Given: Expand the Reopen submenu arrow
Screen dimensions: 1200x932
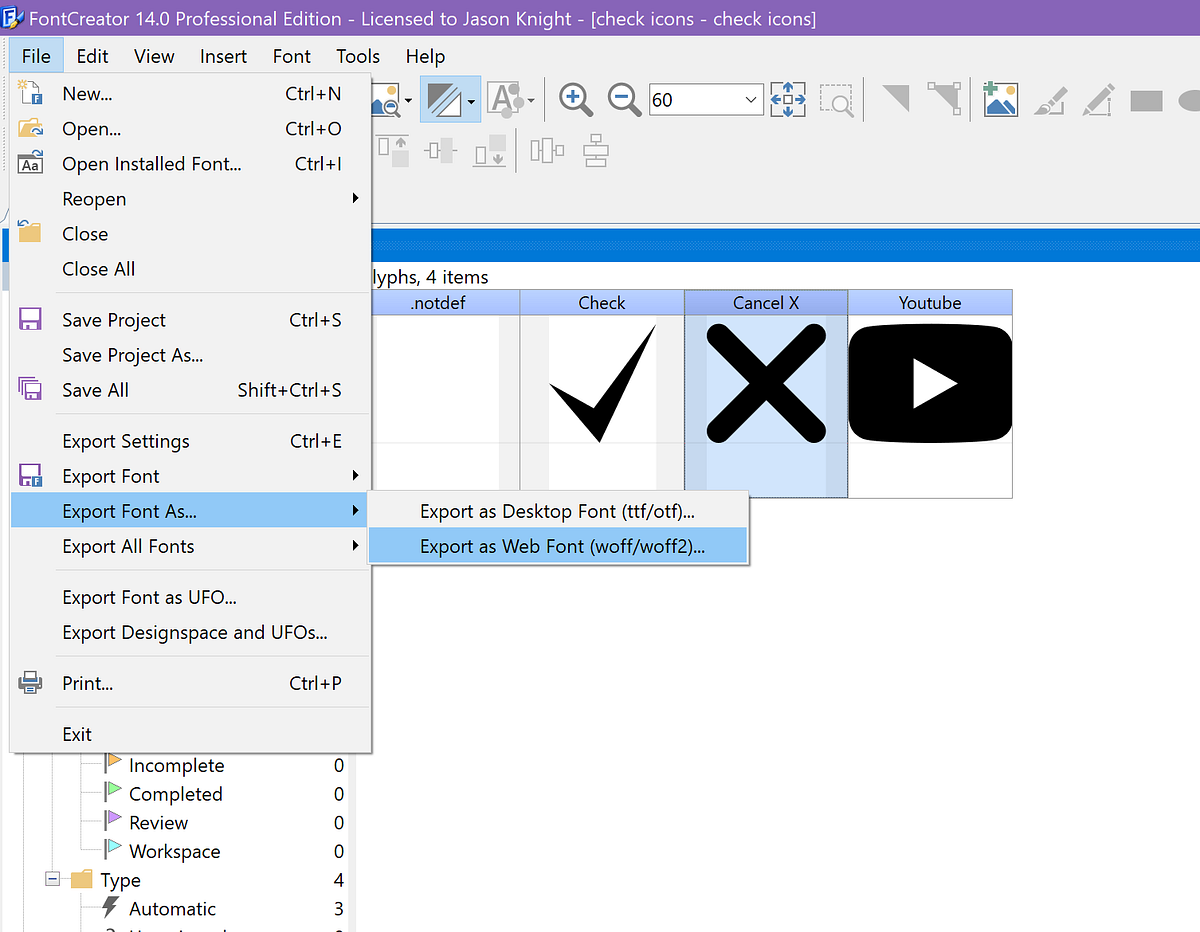Looking at the screenshot, I should click(355, 198).
